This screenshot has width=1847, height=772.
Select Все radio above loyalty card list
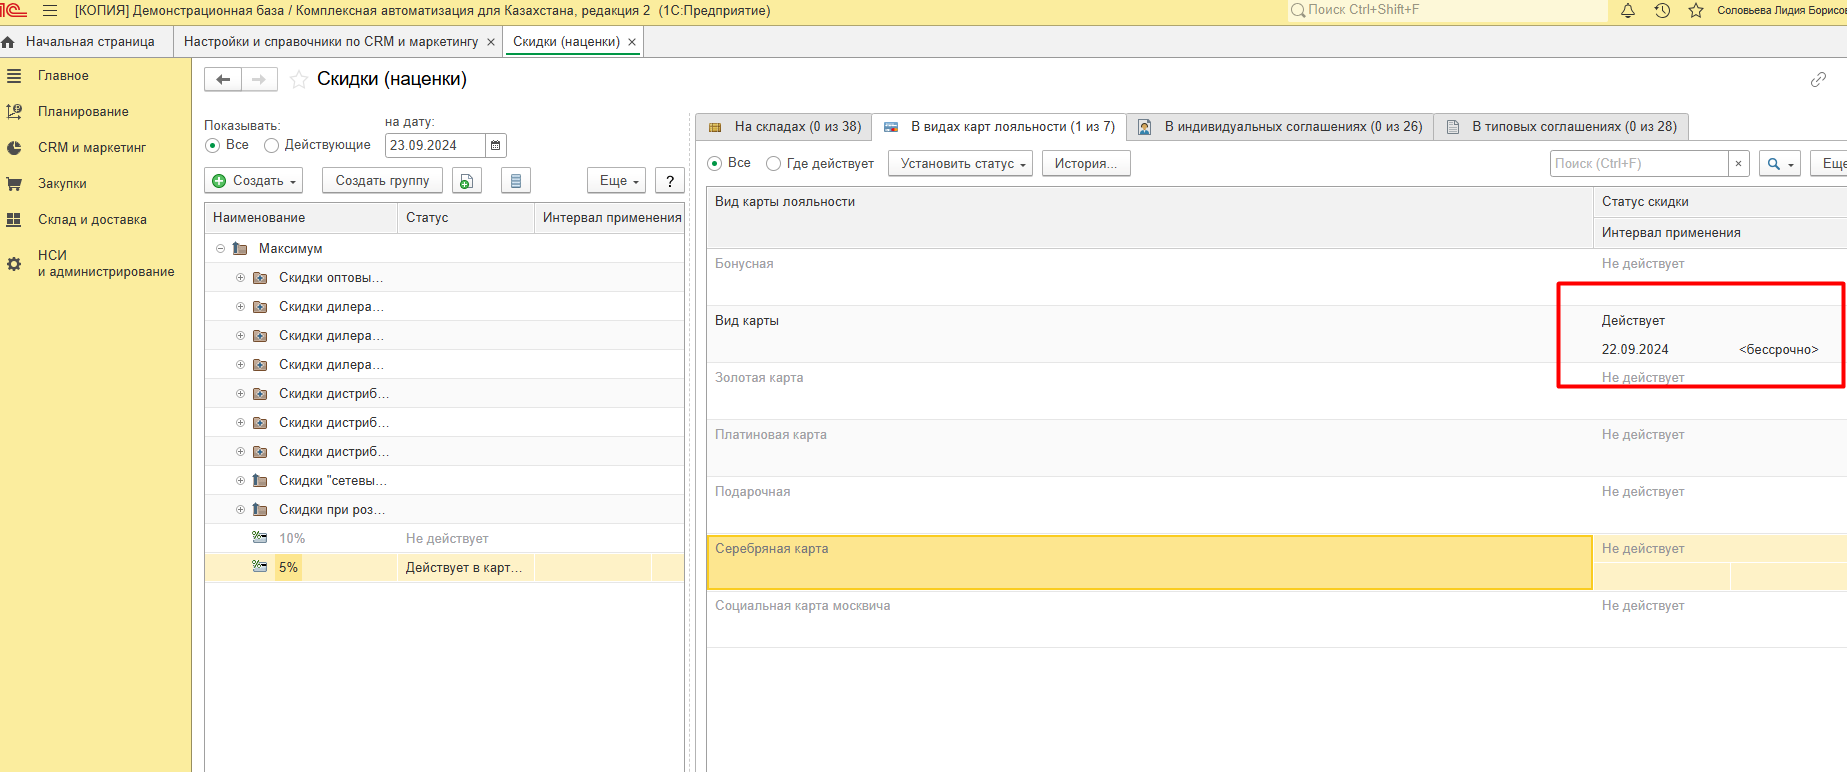click(714, 164)
